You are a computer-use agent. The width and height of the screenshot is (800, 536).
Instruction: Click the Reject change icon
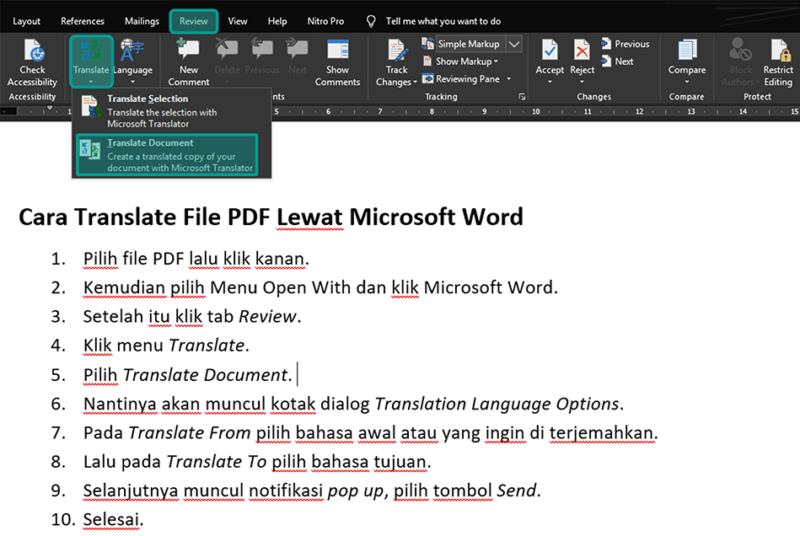pos(582,51)
